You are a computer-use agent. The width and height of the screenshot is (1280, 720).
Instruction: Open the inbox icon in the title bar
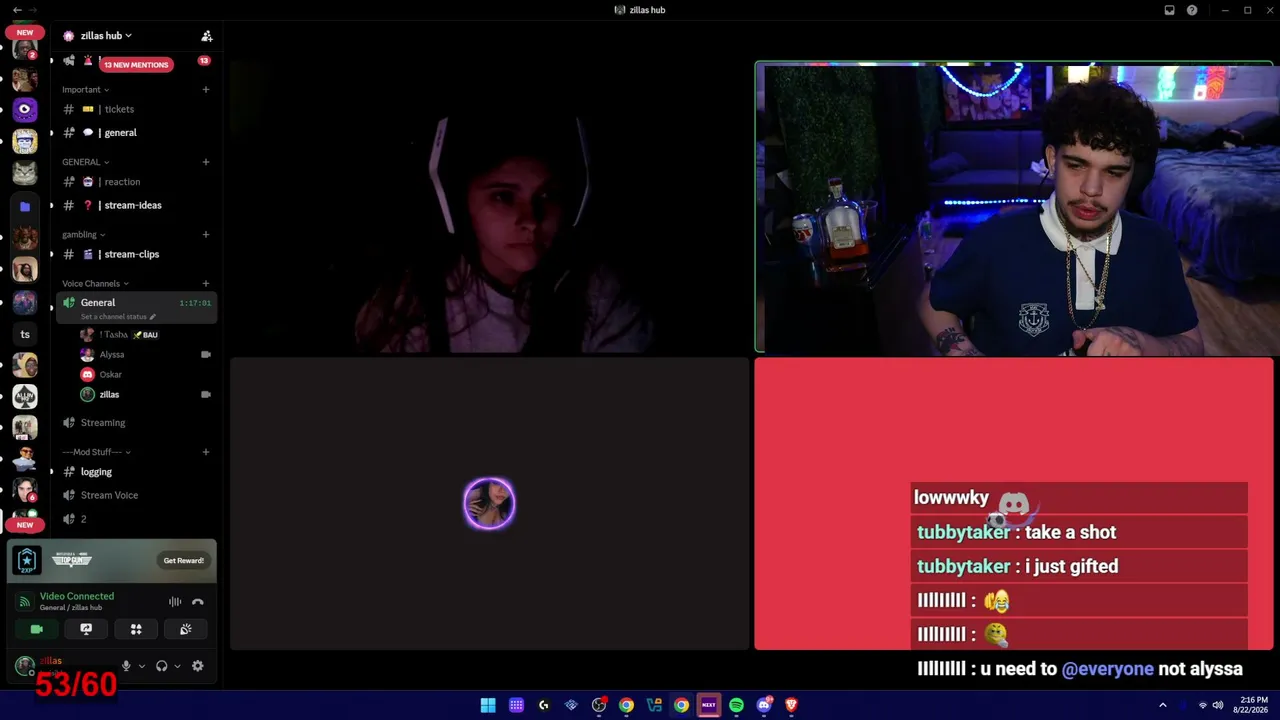click(1169, 10)
